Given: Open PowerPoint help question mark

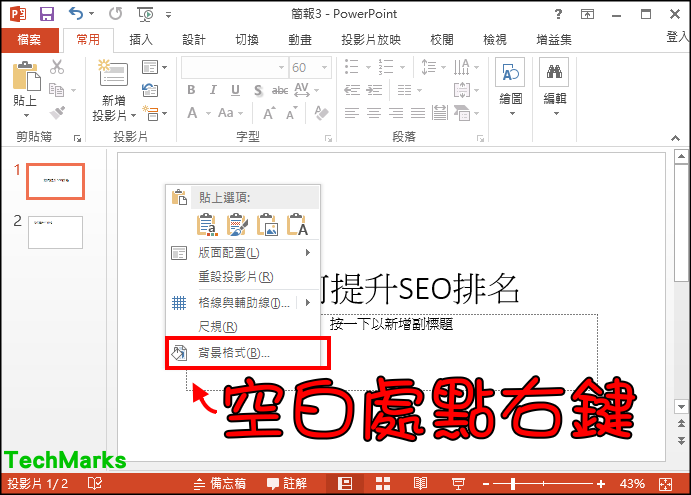Looking at the screenshot, I should click(x=558, y=14).
